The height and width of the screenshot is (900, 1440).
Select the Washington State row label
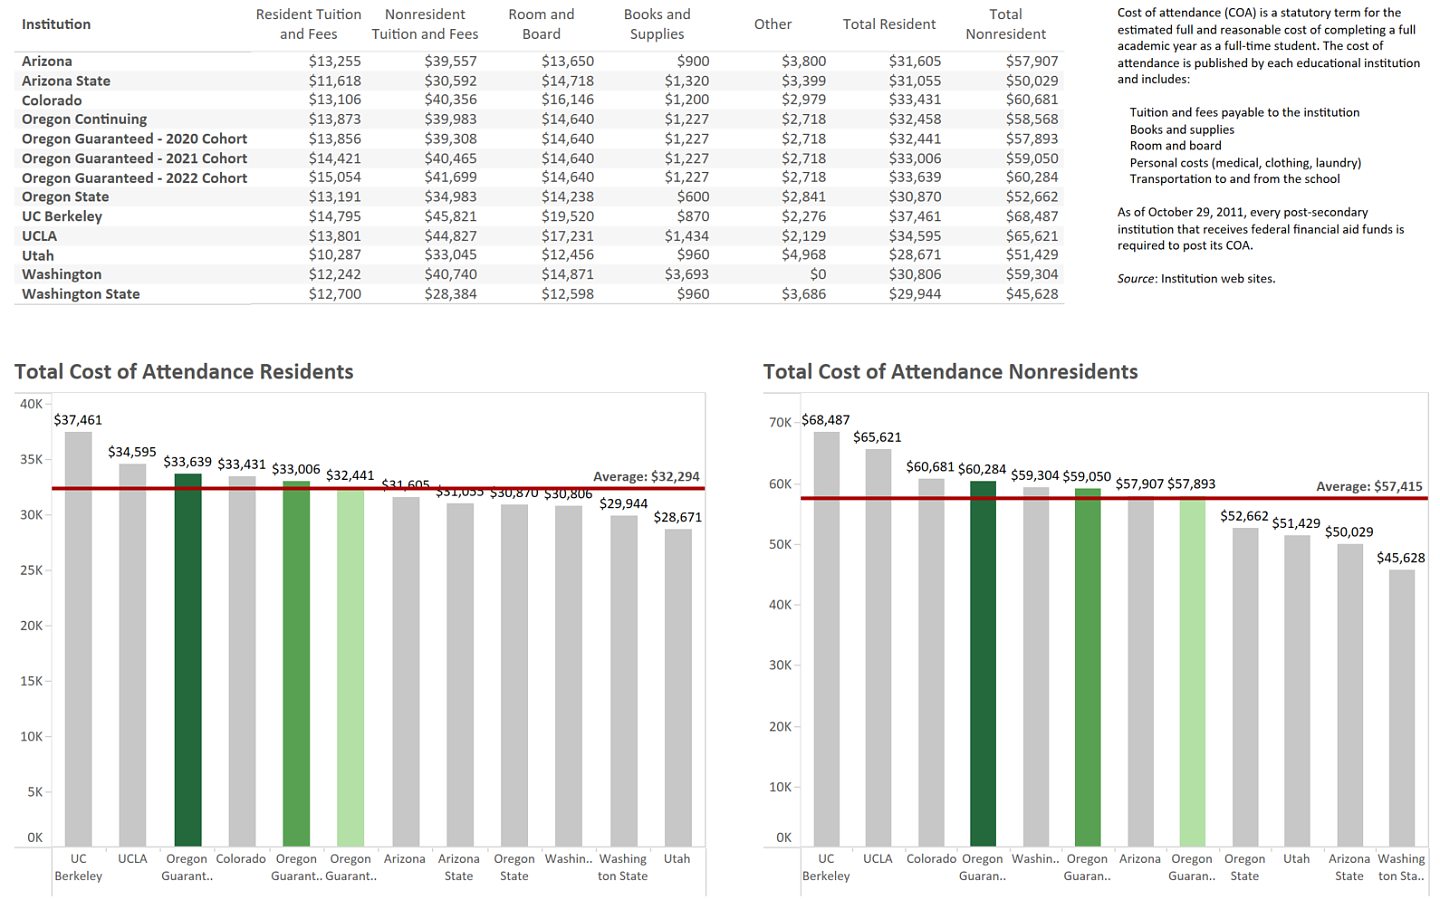[81, 294]
